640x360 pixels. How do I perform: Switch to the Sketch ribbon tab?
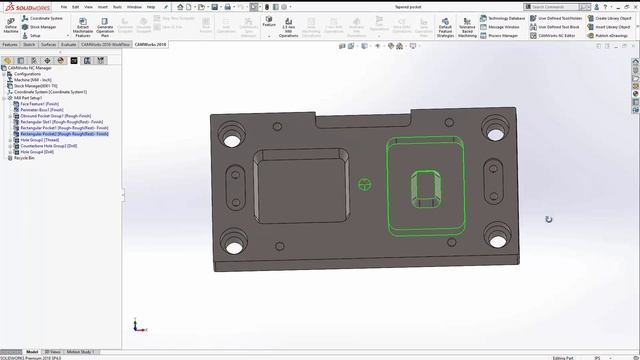pos(29,44)
